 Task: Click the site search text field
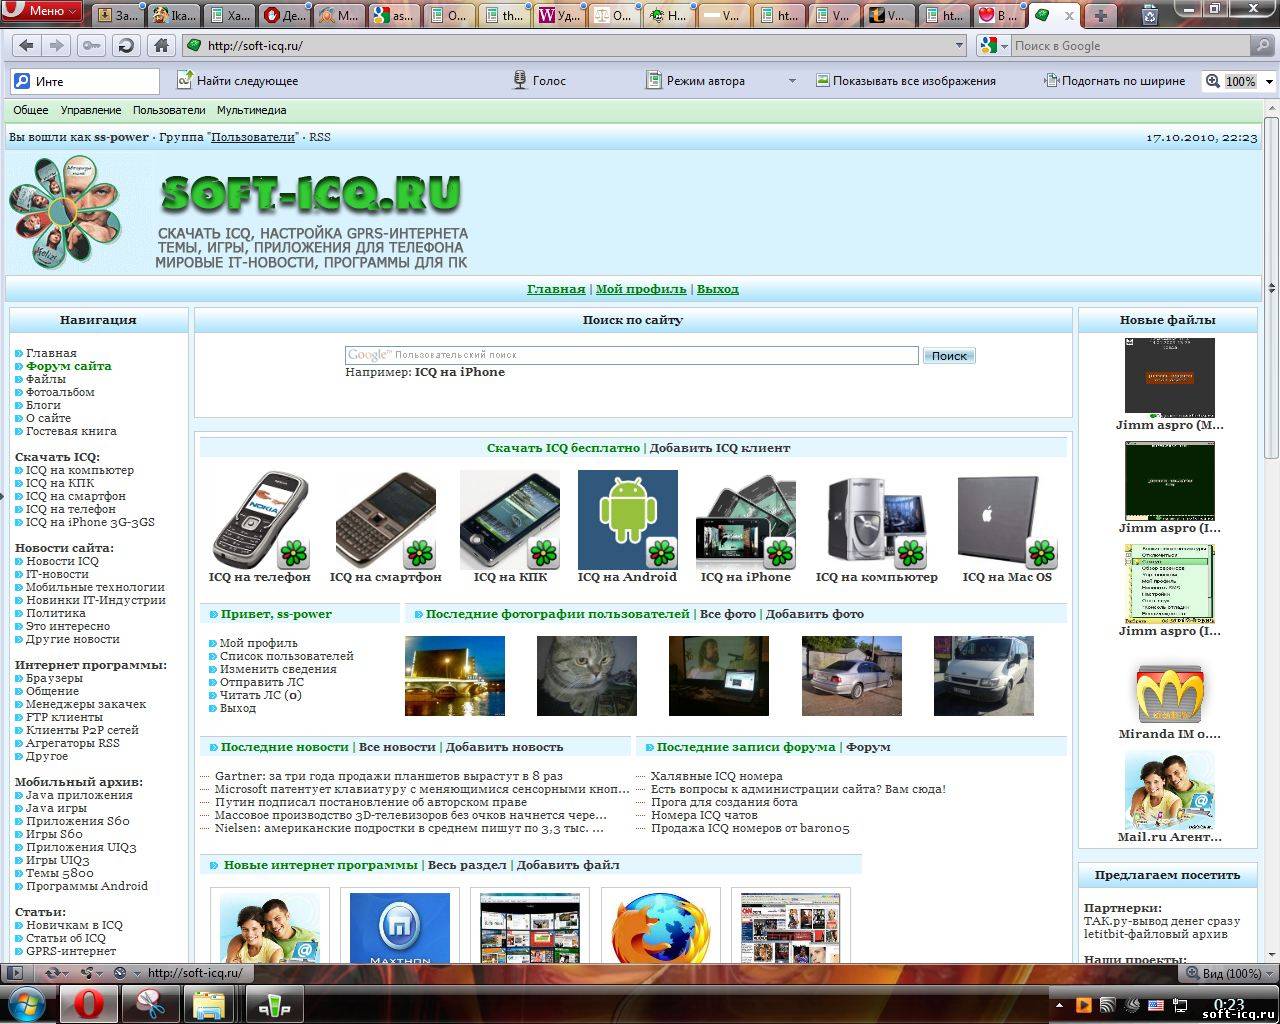[x=631, y=355]
